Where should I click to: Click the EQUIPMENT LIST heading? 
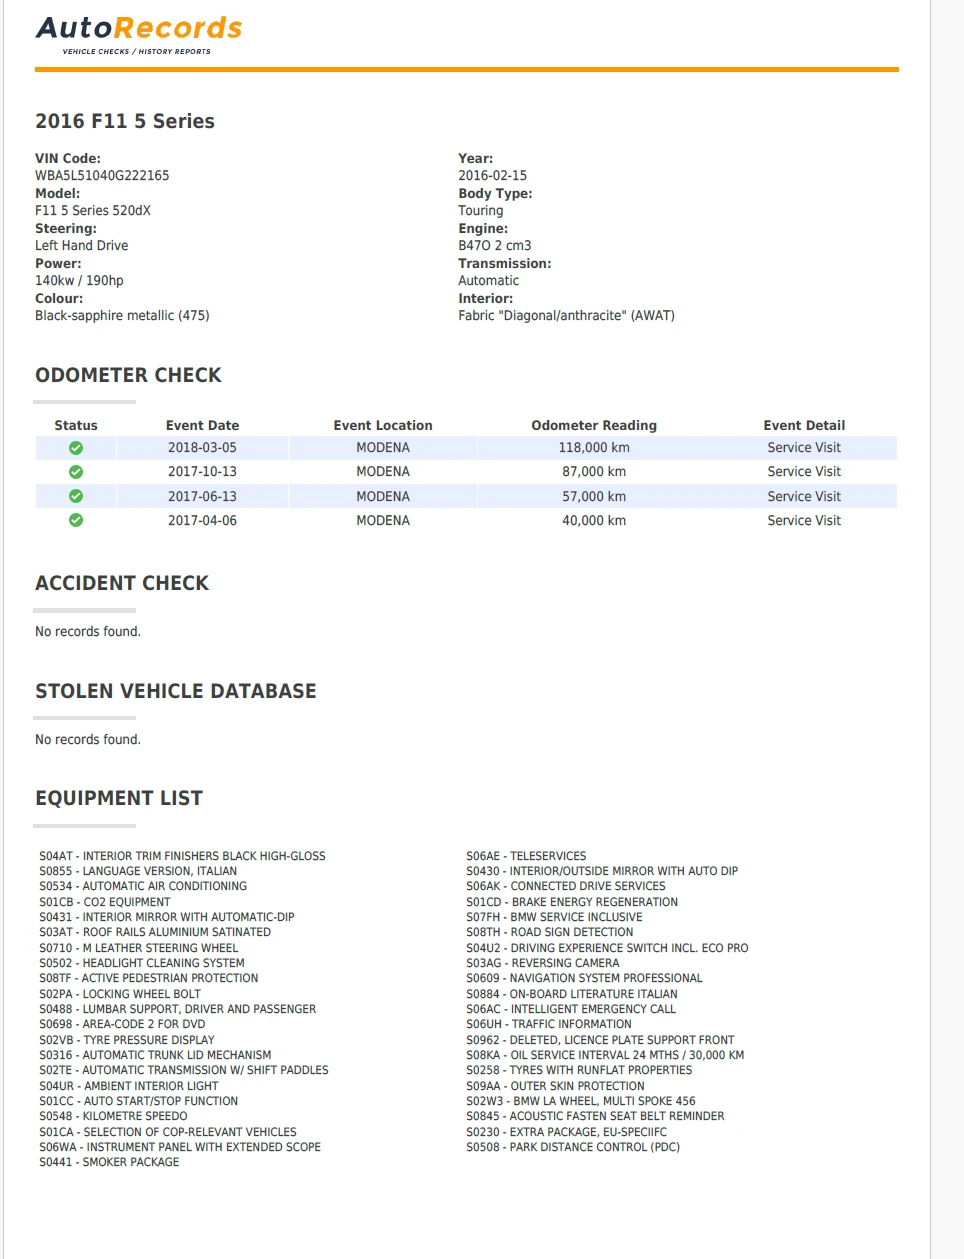coord(119,798)
